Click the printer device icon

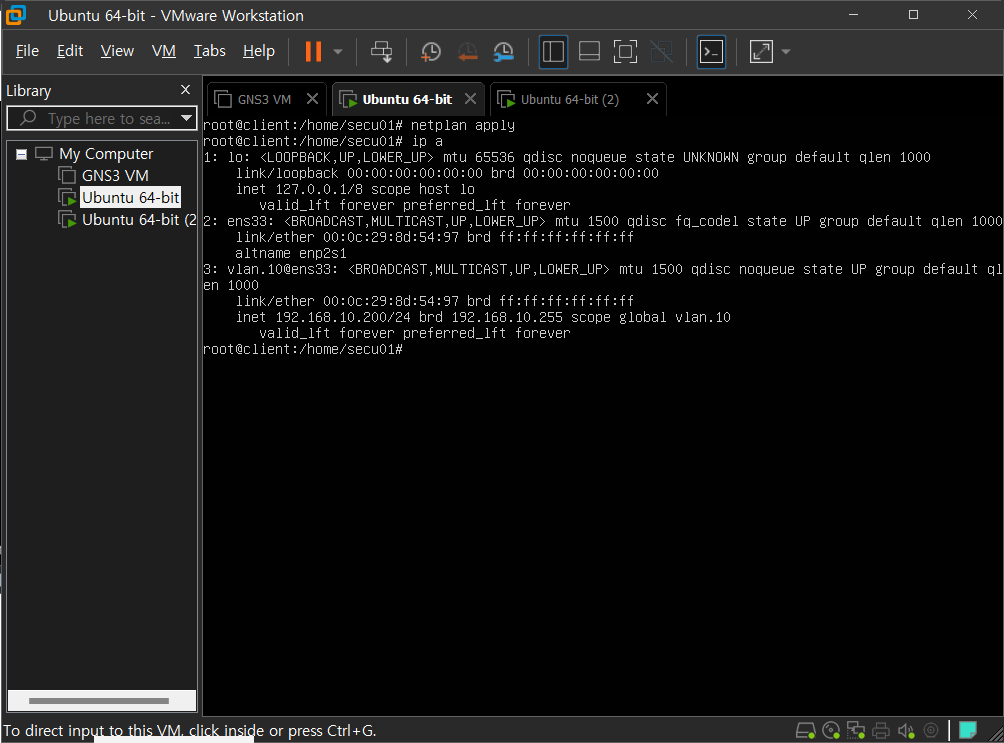tap(881, 730)
